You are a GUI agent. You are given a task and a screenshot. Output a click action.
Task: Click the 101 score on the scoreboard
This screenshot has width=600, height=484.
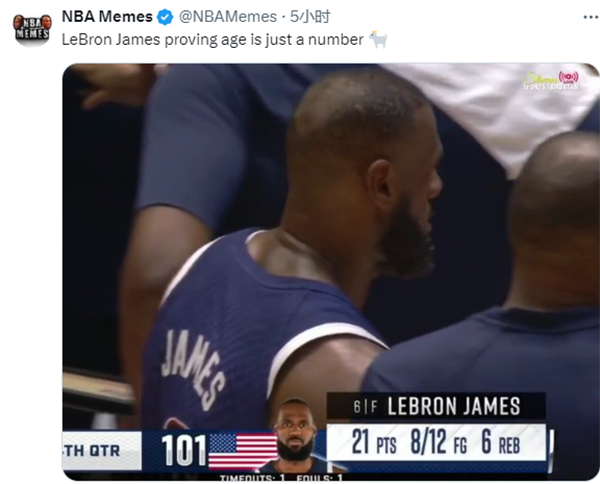click(184, 451)
